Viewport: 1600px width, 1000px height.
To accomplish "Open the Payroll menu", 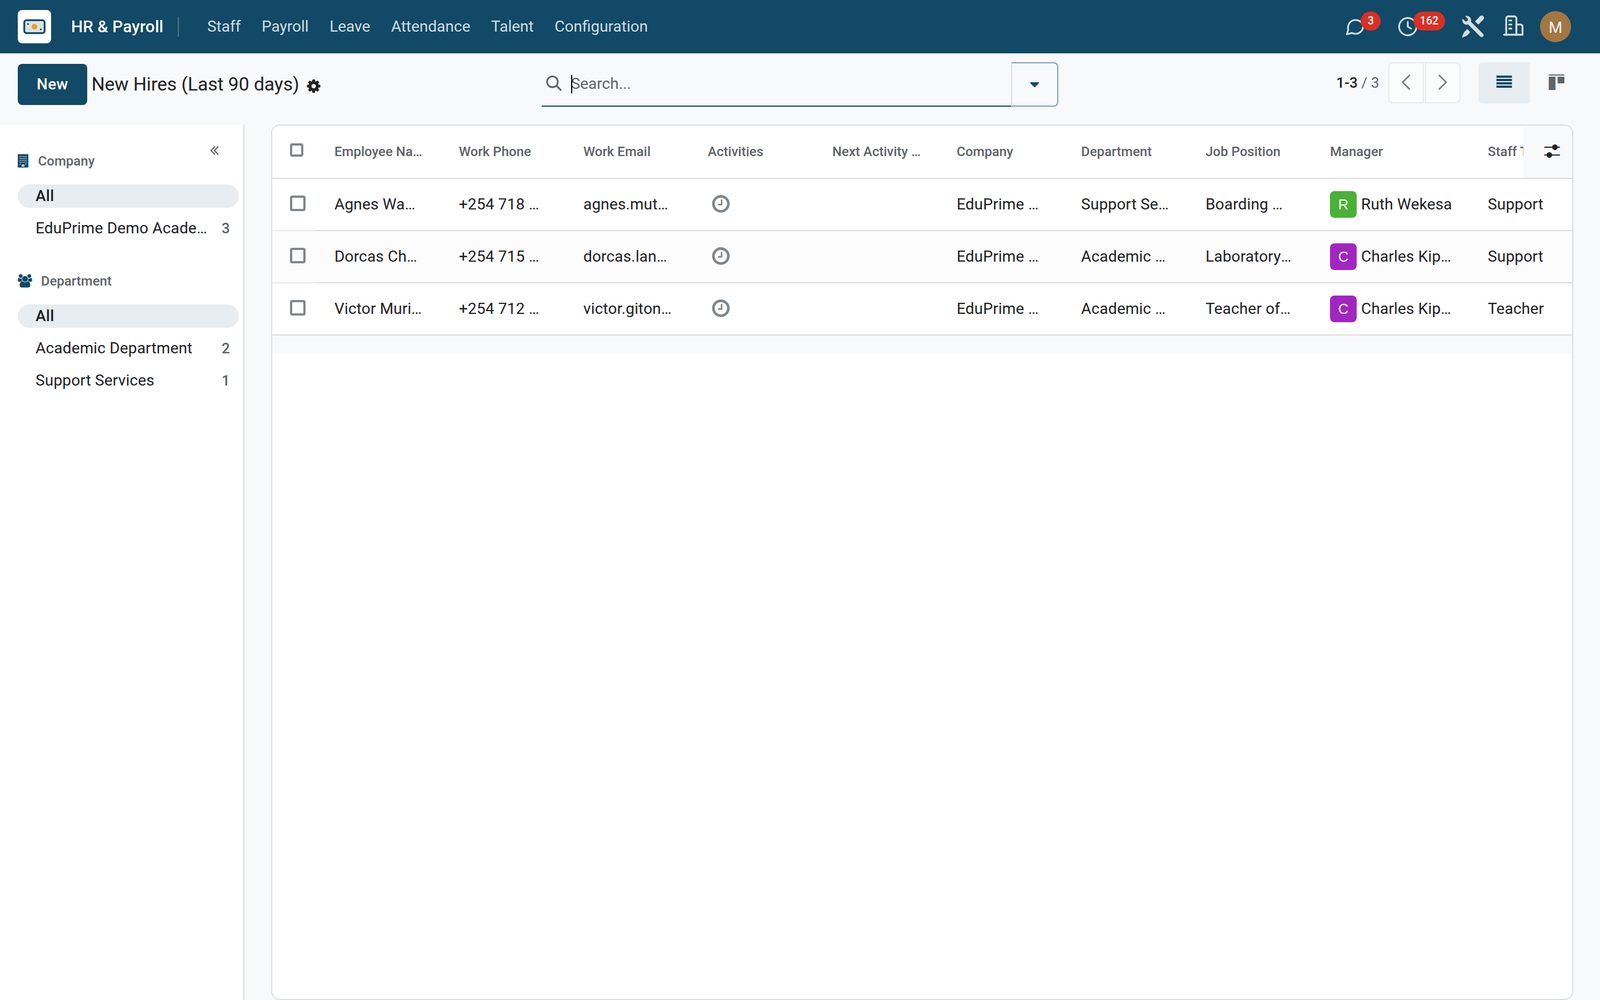I will click(x=285, y=27).
